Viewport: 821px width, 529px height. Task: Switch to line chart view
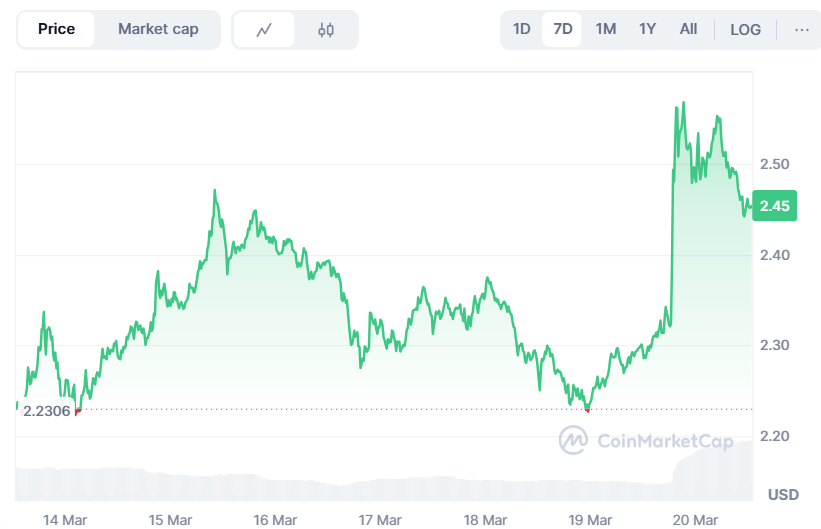[264, 30]
